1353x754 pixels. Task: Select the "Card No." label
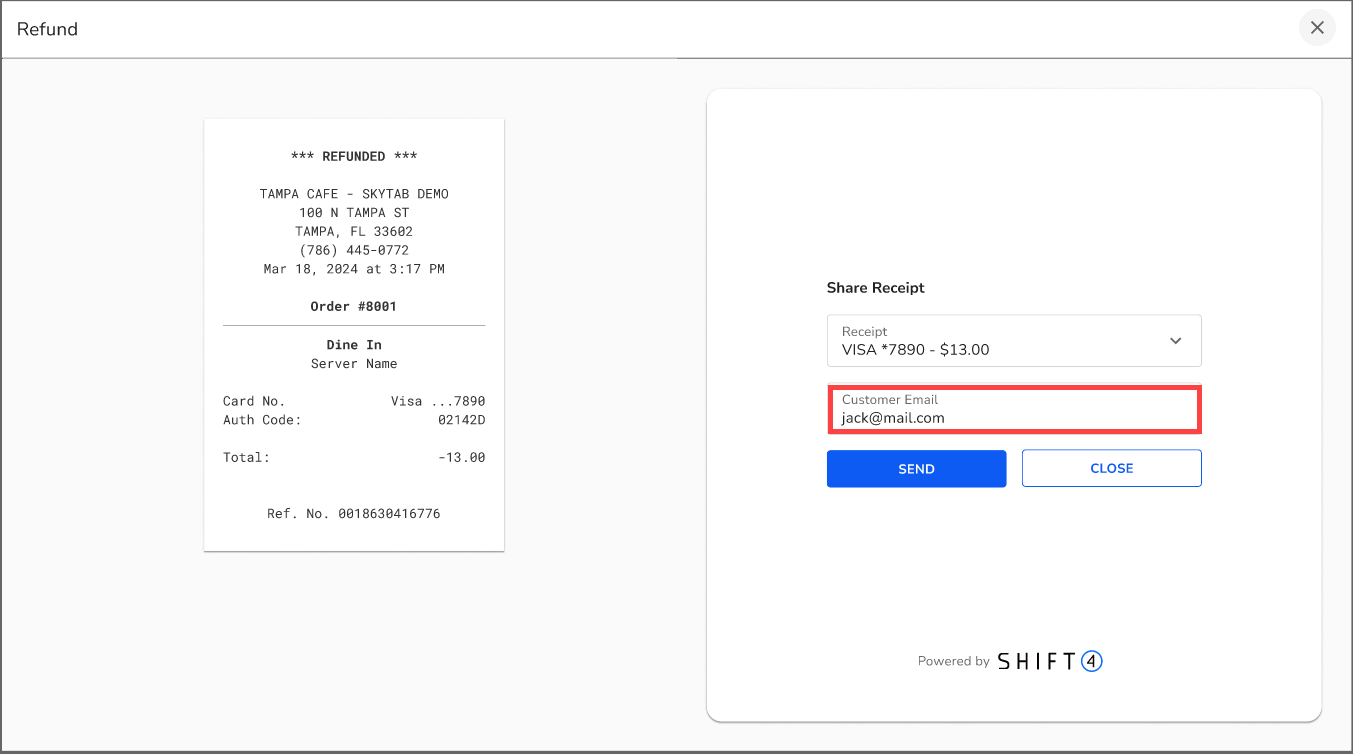point(254,401)
